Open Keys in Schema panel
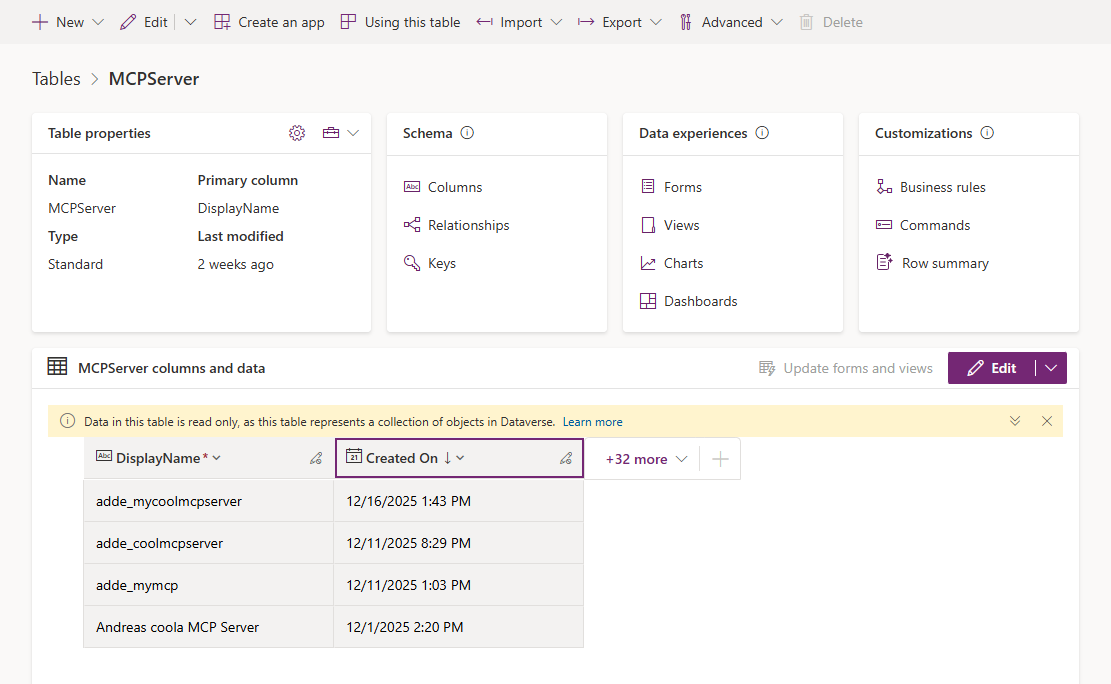Viewport: 1111px width, 684px height. 441,263
